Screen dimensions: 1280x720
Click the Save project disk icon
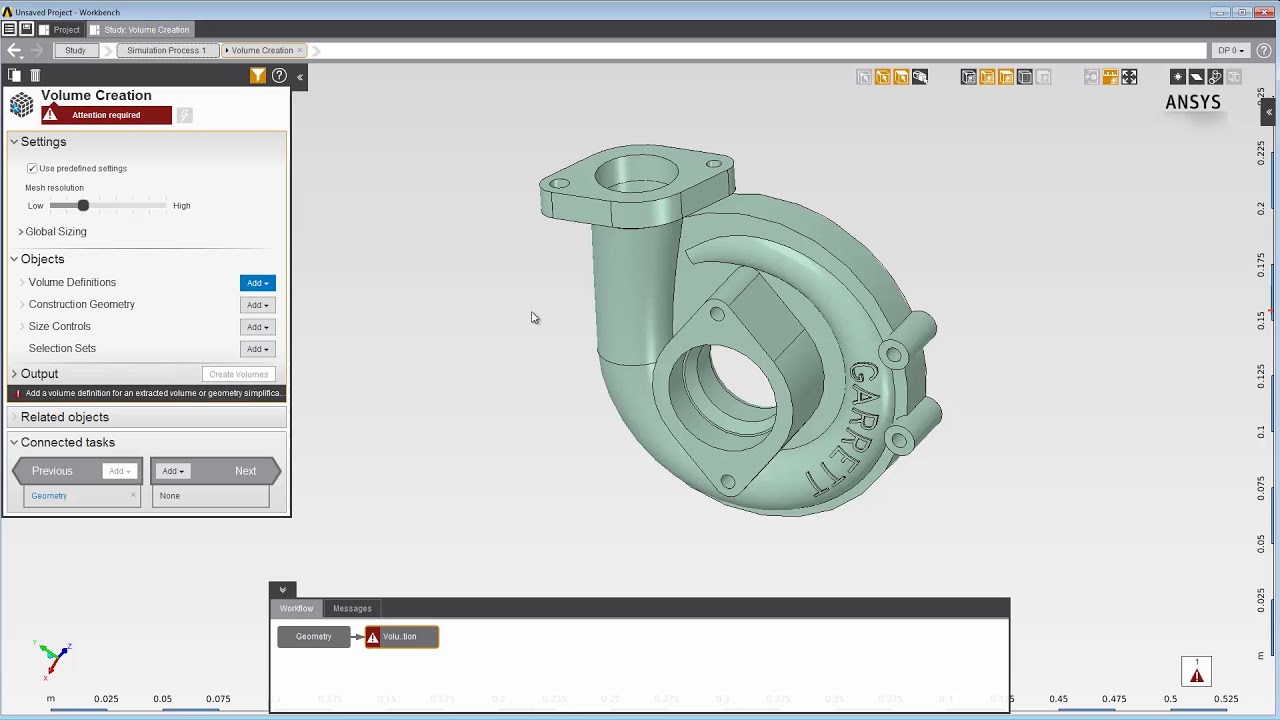tap(27, 29)
